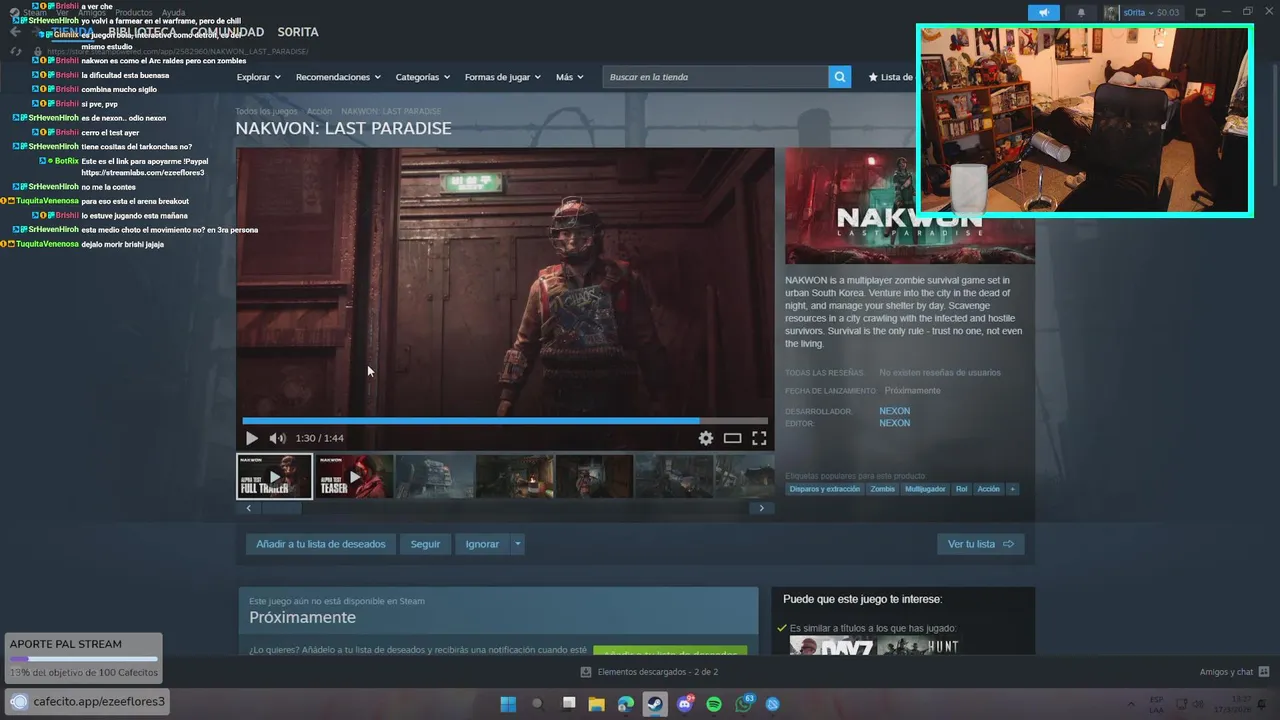Open Steam announcements megaphone icon
The height and width of the screenshot is (720, 1280).
[1043, 12]
